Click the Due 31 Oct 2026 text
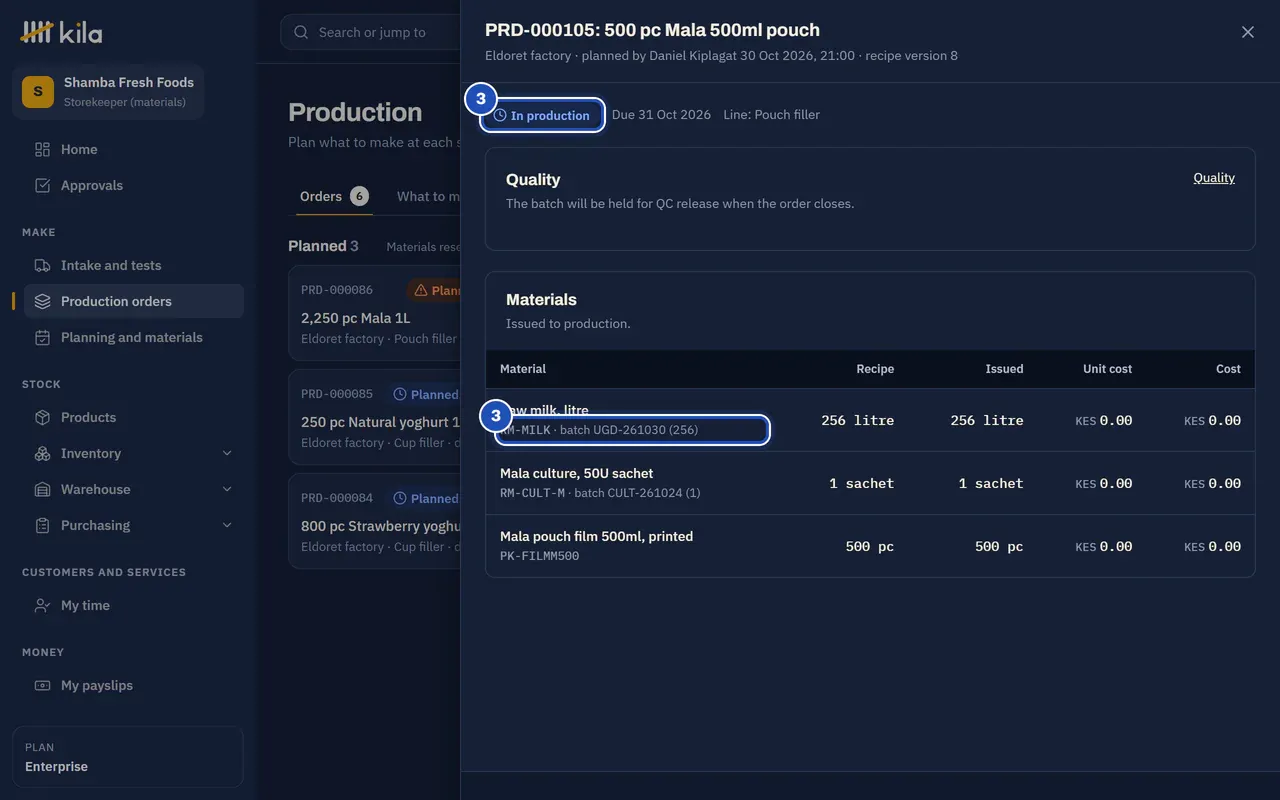 click(661, 115)
